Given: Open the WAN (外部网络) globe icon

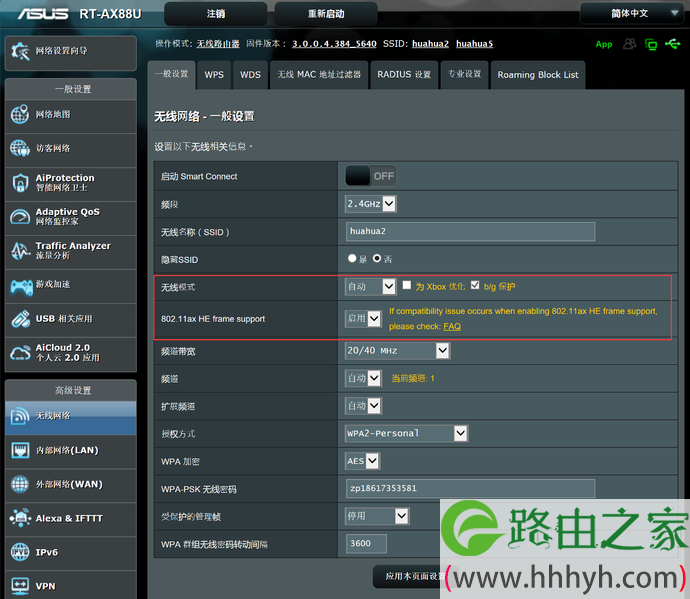Looking at the screenshot, I should tap(20, 484).
